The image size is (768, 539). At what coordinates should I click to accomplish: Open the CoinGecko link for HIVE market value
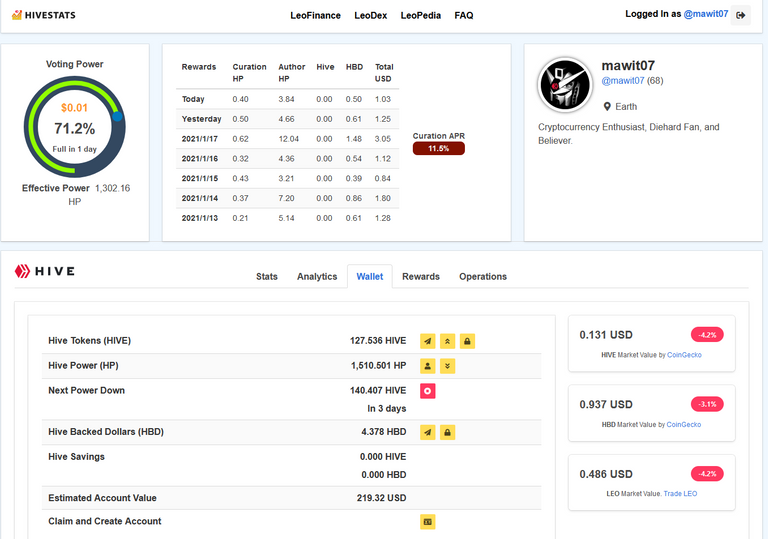pyautogui.click(x=684, y=355)
